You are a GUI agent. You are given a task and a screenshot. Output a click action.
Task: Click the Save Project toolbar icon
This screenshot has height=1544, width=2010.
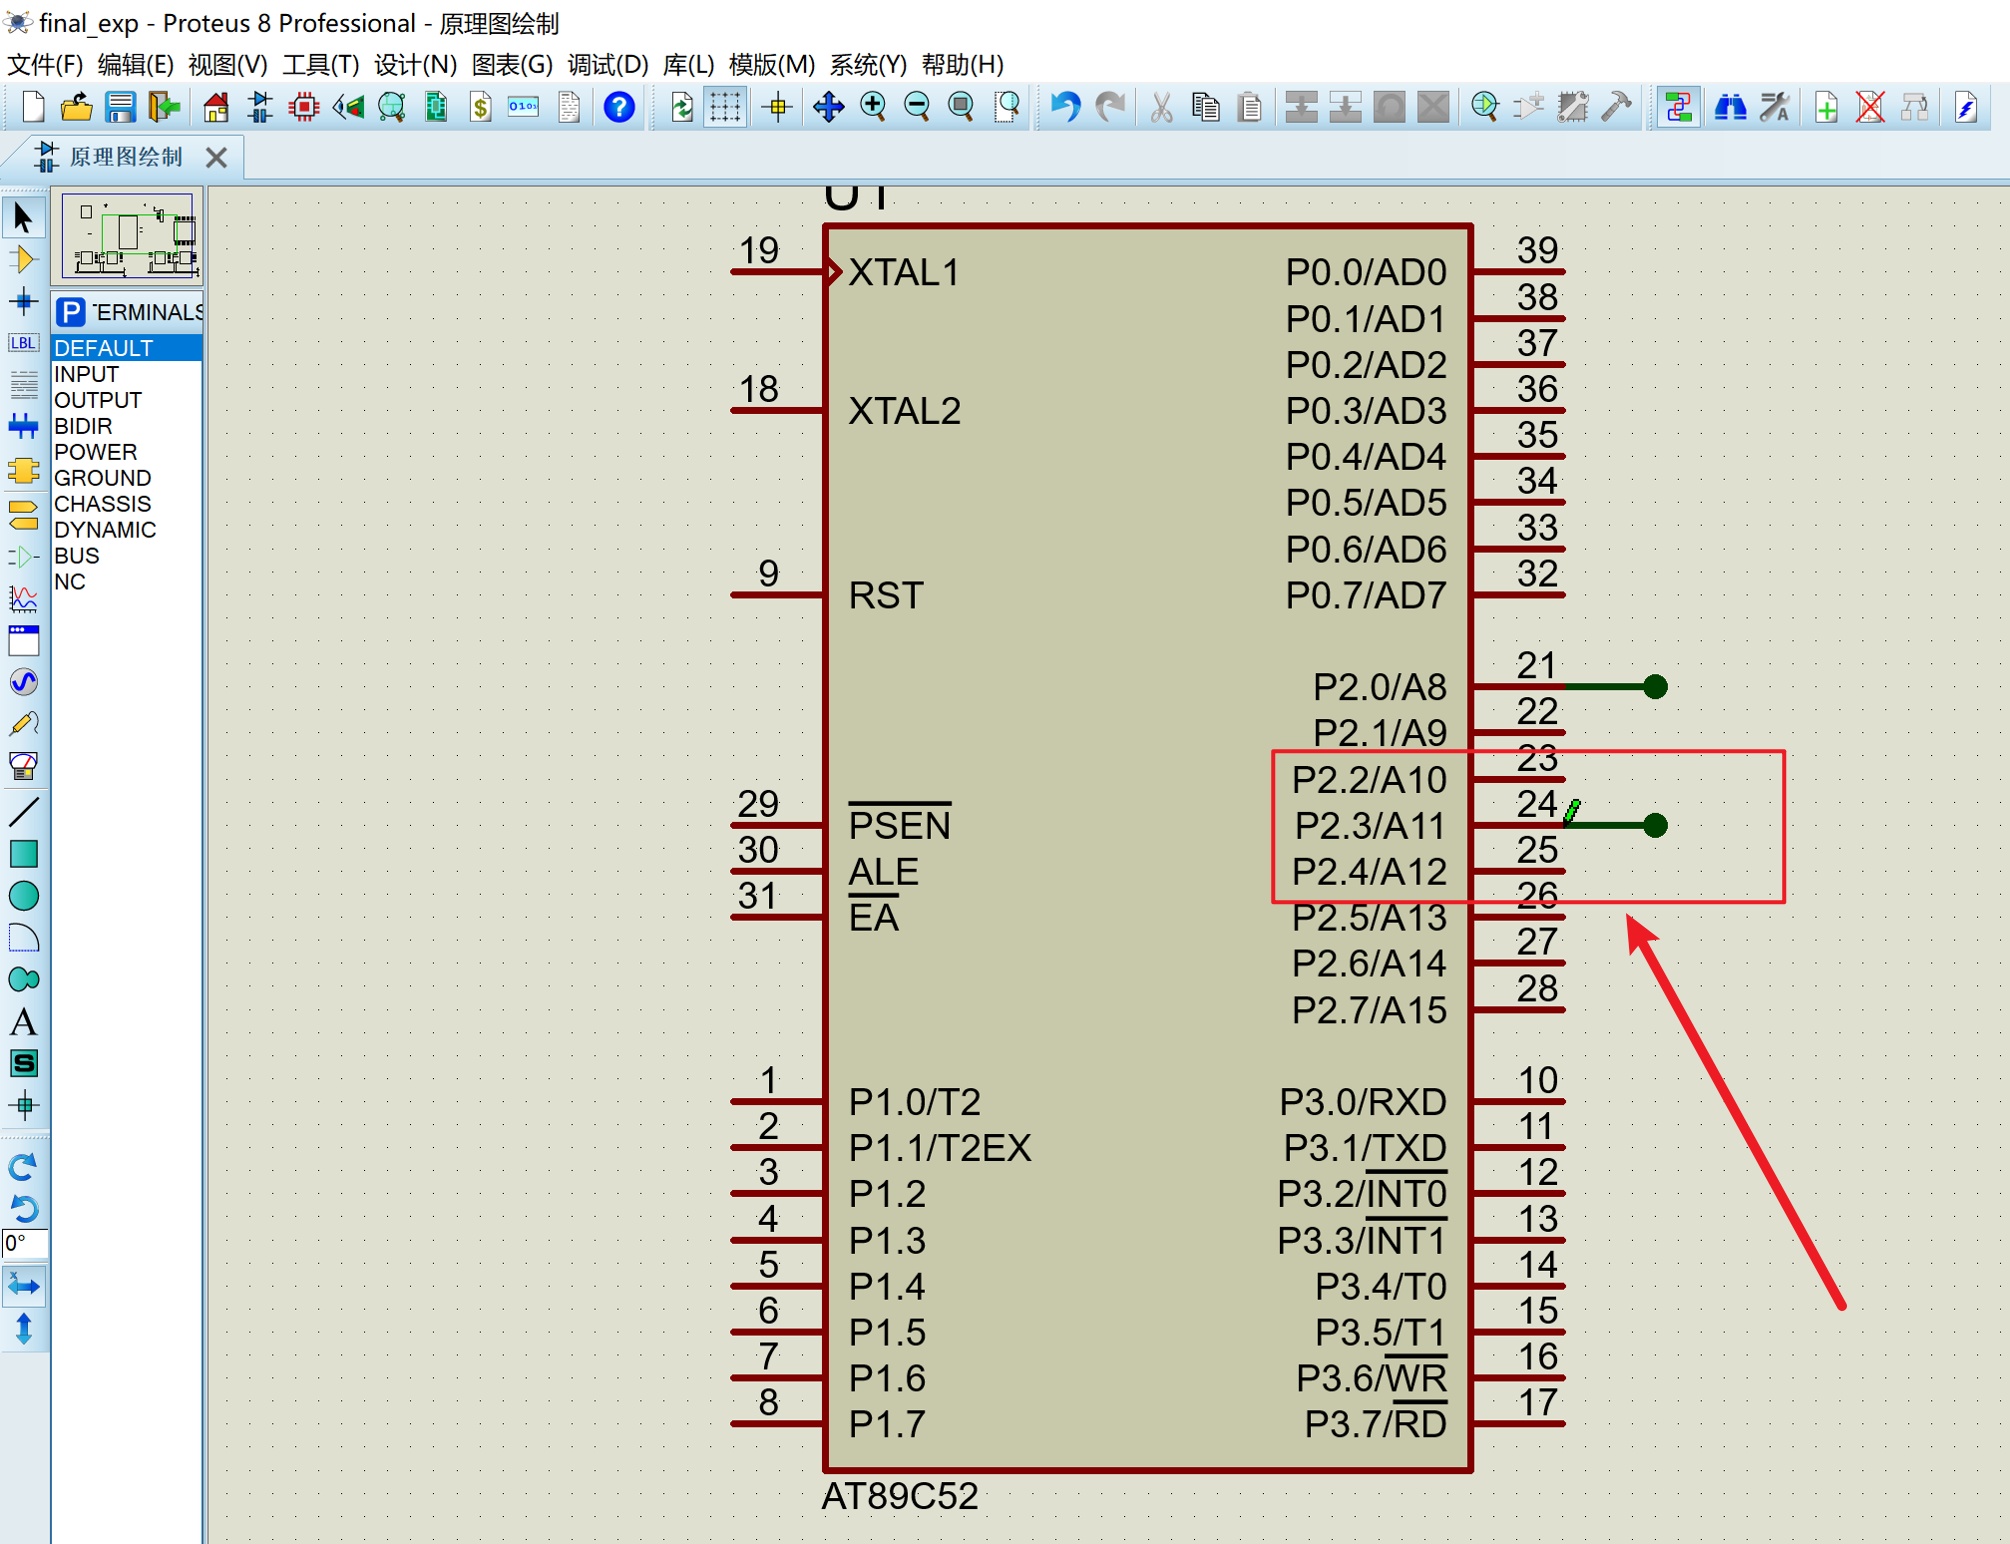(x=120, y=107)
